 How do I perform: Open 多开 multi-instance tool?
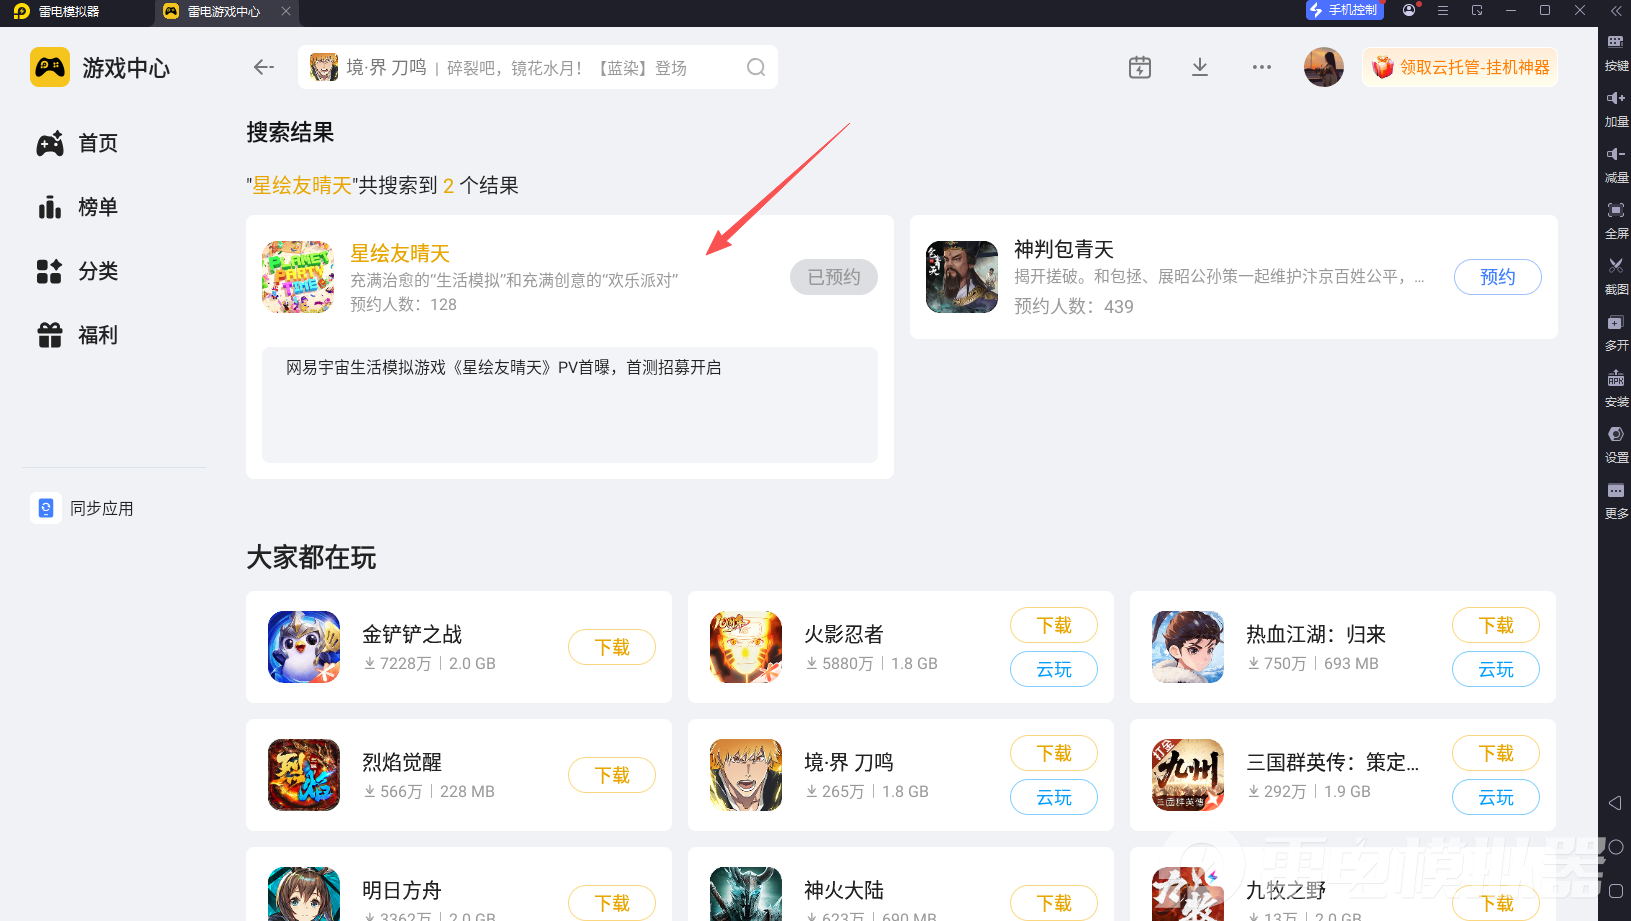(1616, 332)
